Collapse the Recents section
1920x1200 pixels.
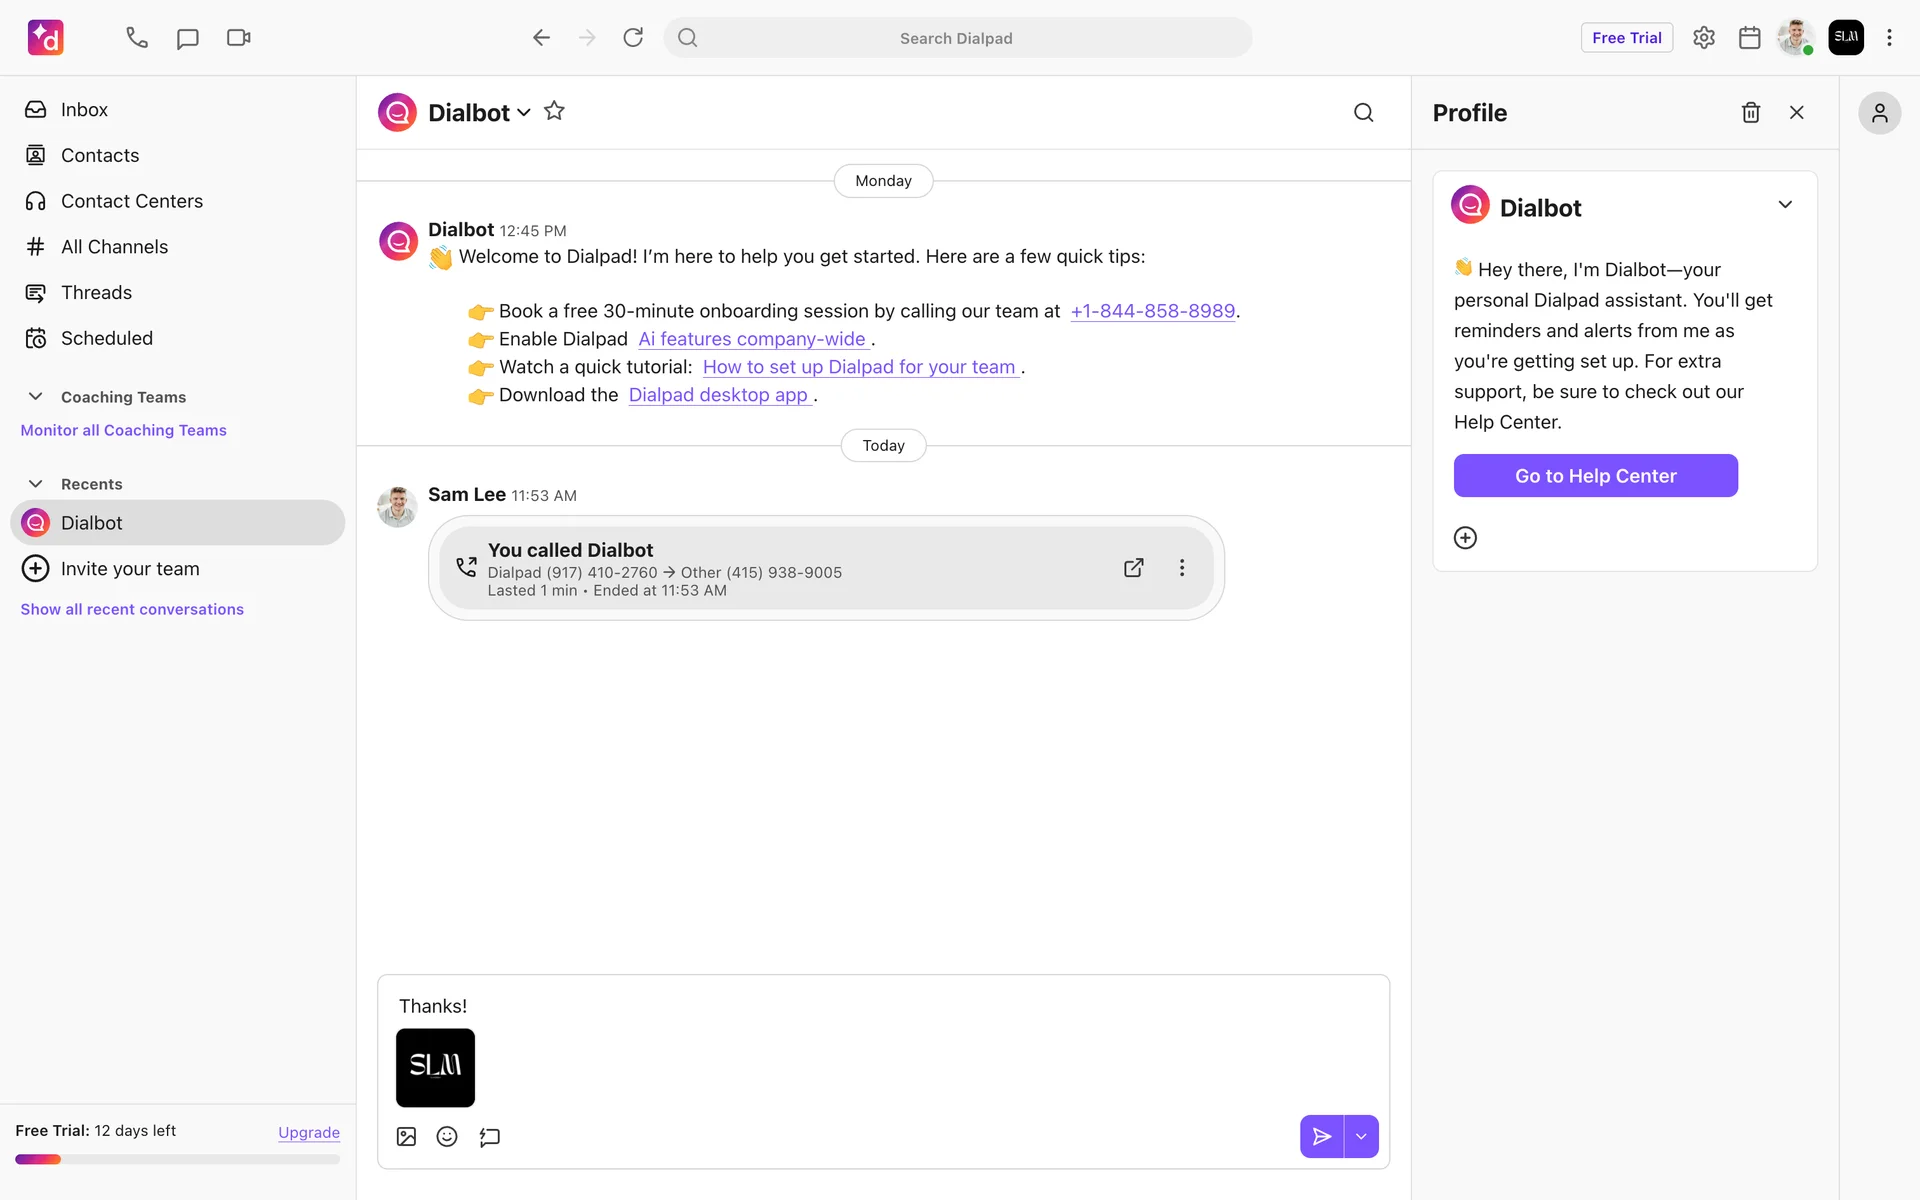click(36, 484)
